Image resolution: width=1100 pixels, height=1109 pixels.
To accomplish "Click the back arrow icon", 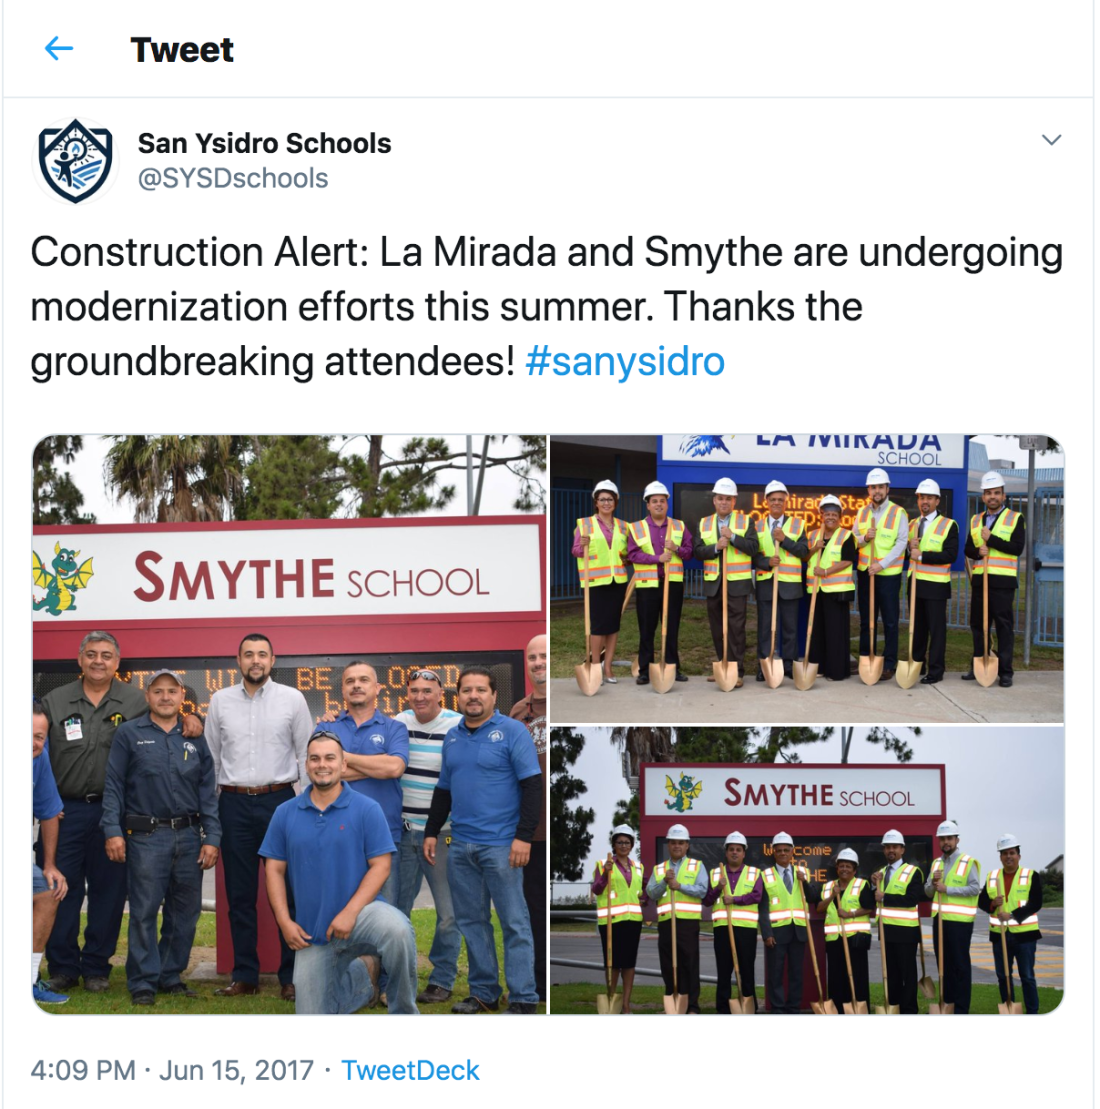I will point(59,49).
